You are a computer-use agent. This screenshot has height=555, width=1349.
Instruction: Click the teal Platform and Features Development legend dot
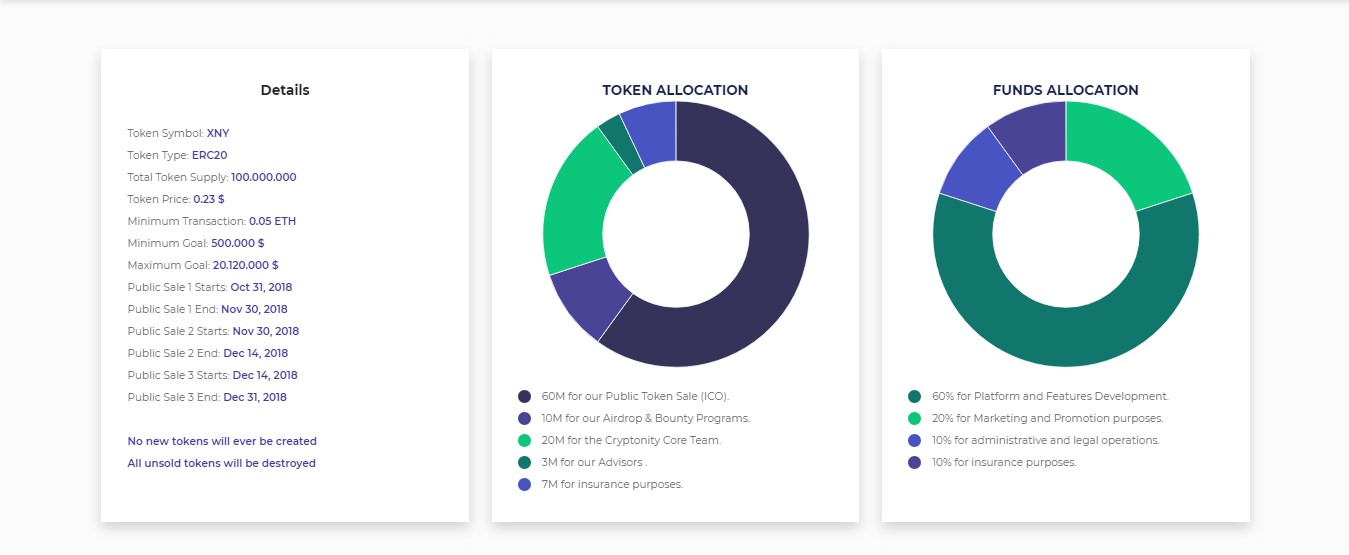coord(914,396)
